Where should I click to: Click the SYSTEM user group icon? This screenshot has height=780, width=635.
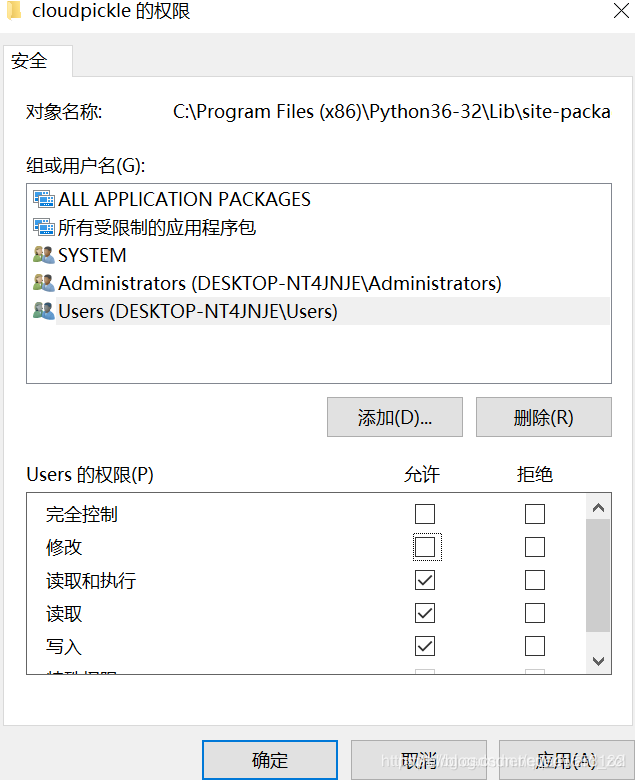click(44, 255)
